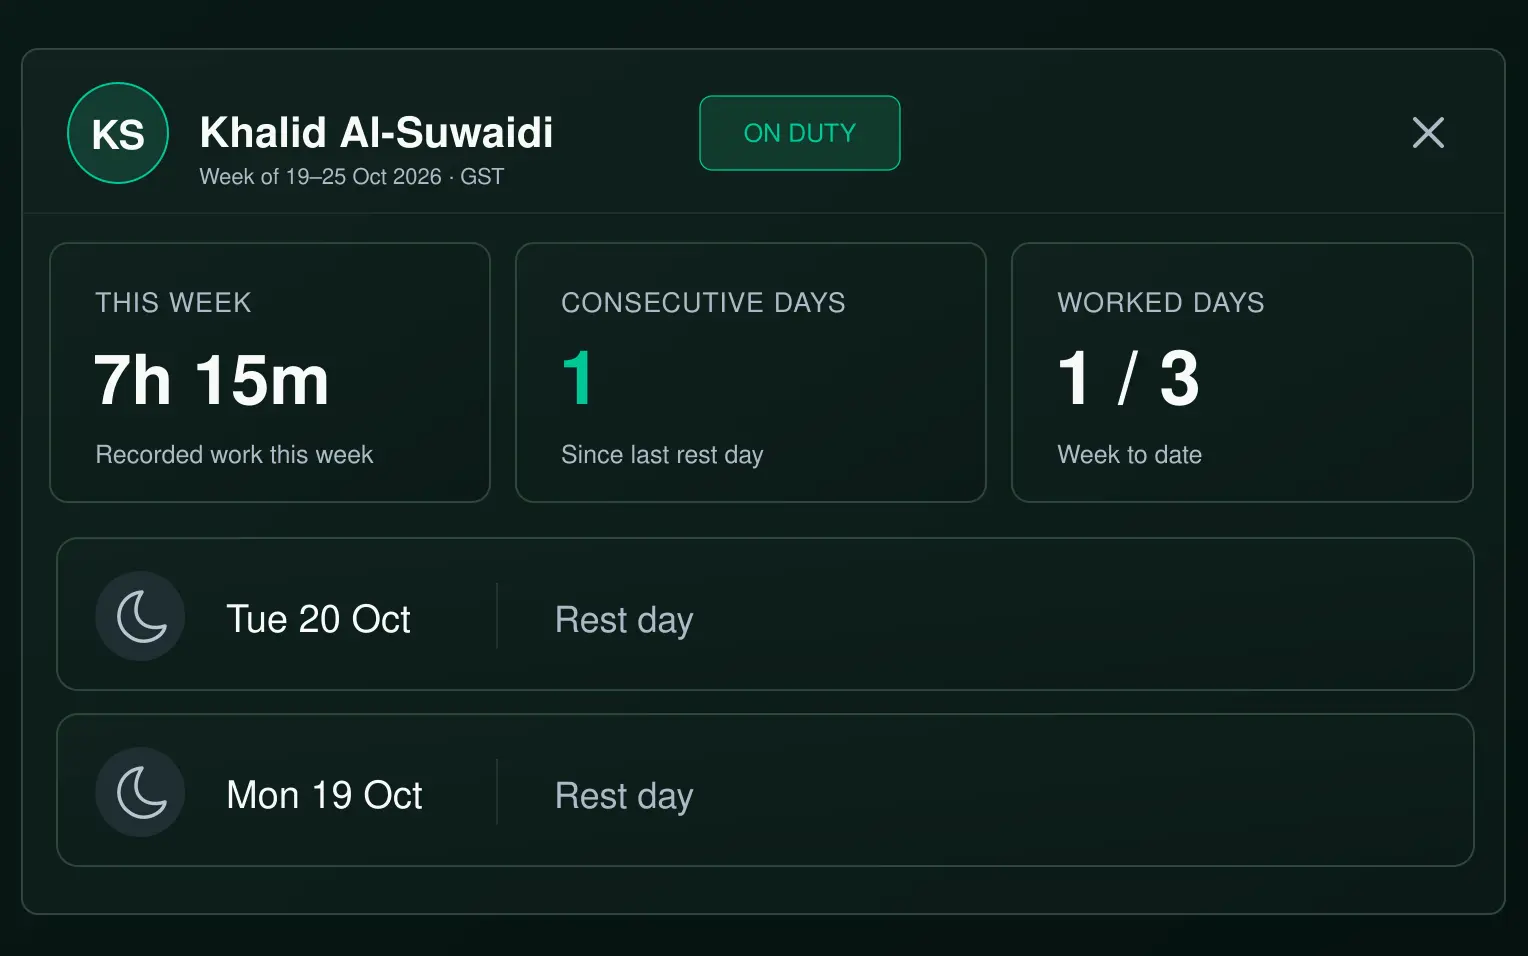Viewport: 1528px width, 956px height.
Task: Click the Mon 19 Oct date label
Action: click(325, 795)
